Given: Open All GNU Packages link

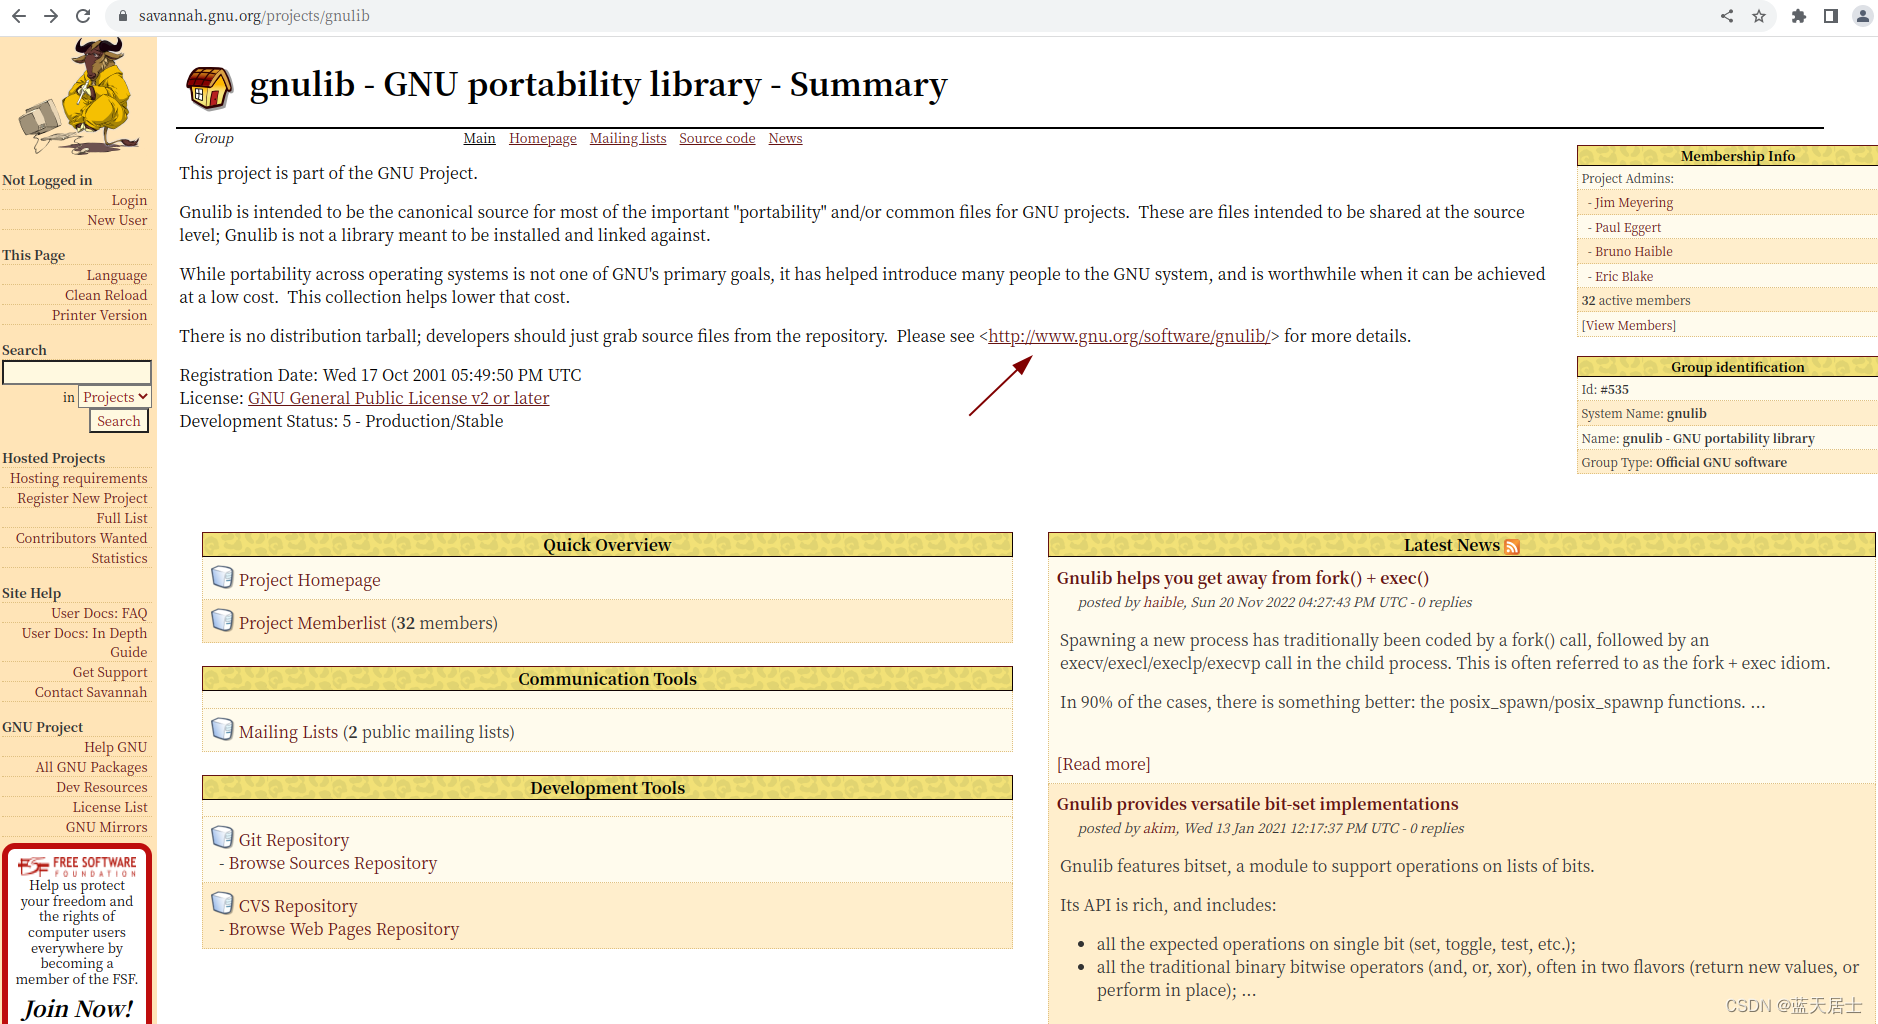Looking at the screenshot, I should [x=91, y=767].
